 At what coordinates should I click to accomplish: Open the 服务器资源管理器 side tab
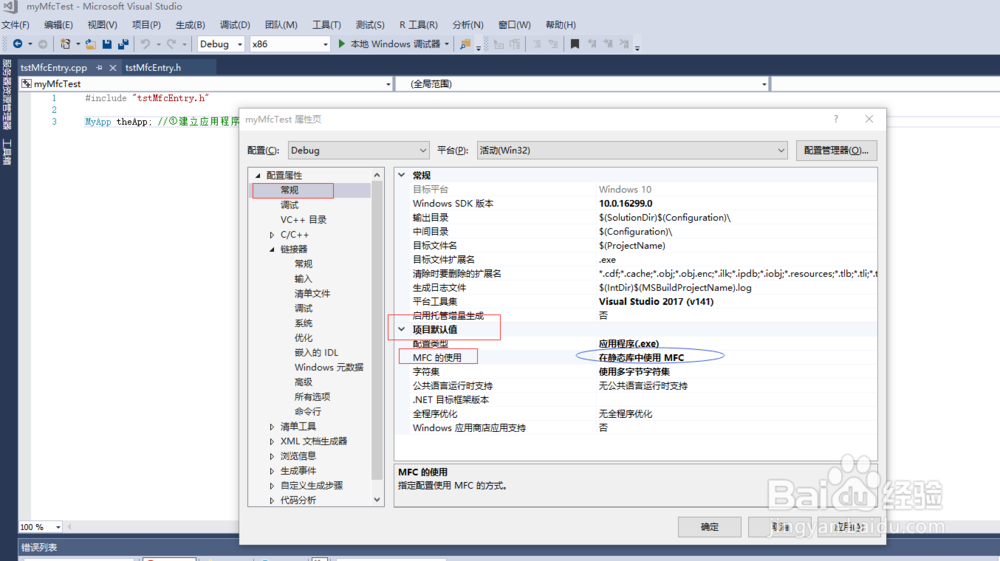pyautogui.click(x=7, y=94)
